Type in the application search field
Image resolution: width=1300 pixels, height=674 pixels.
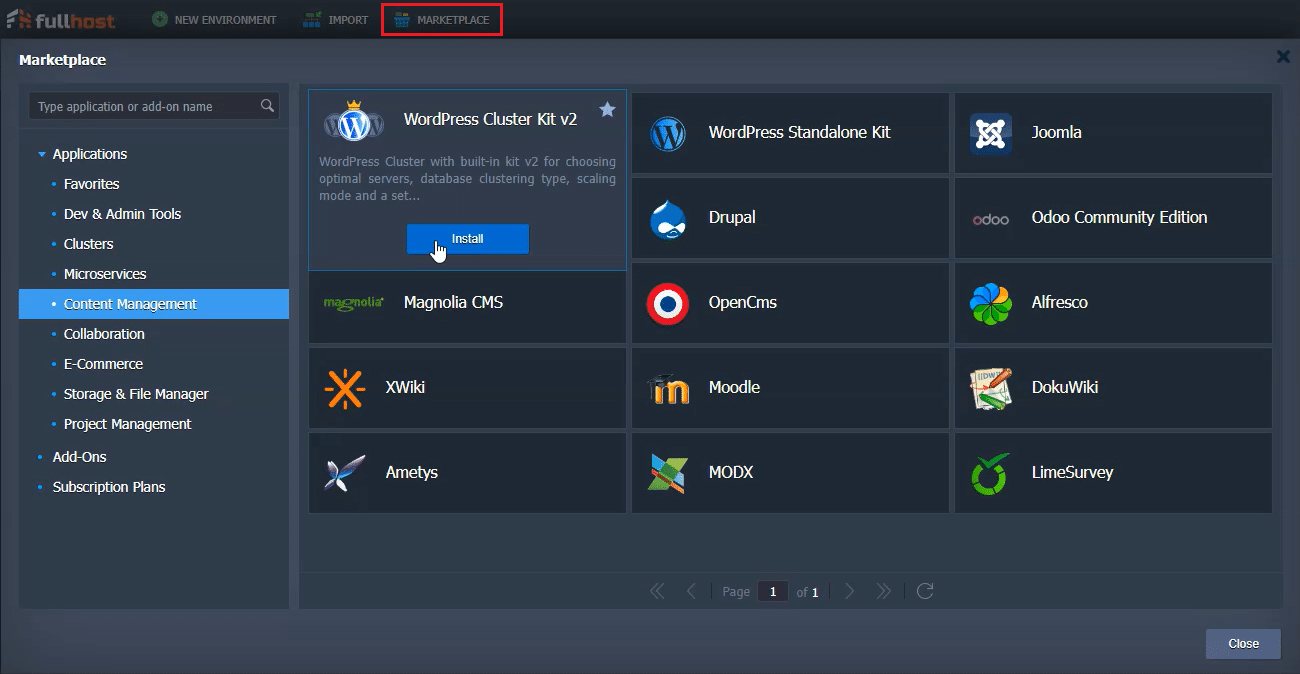pos(145,106)
